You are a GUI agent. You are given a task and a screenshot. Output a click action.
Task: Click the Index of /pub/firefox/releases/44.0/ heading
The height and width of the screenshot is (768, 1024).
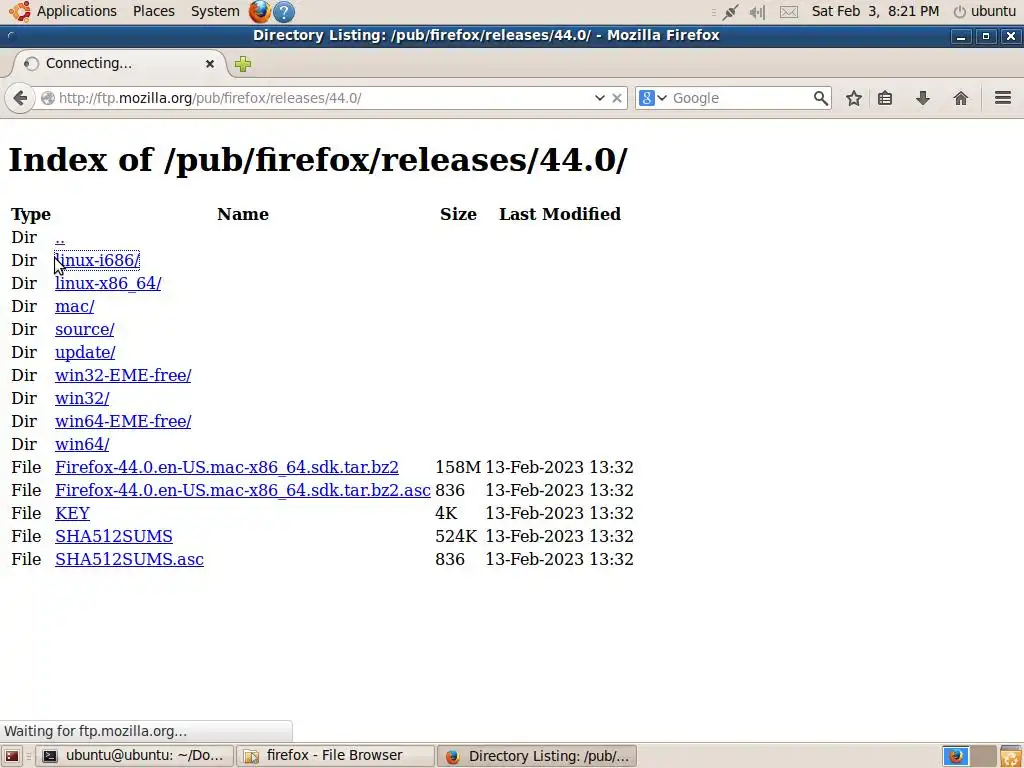coord(318,160)
